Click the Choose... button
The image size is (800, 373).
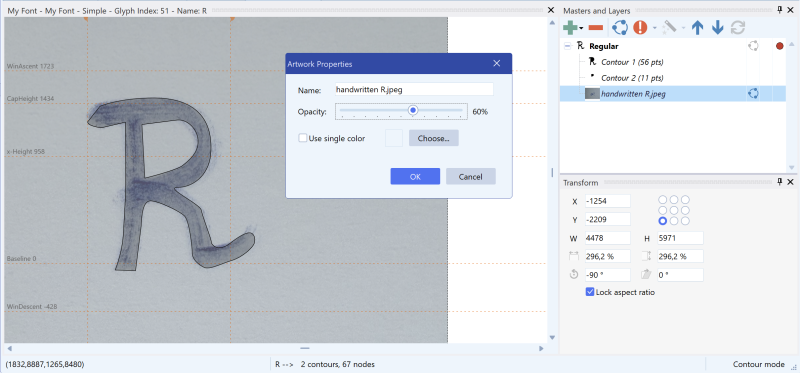pos(434,138)
